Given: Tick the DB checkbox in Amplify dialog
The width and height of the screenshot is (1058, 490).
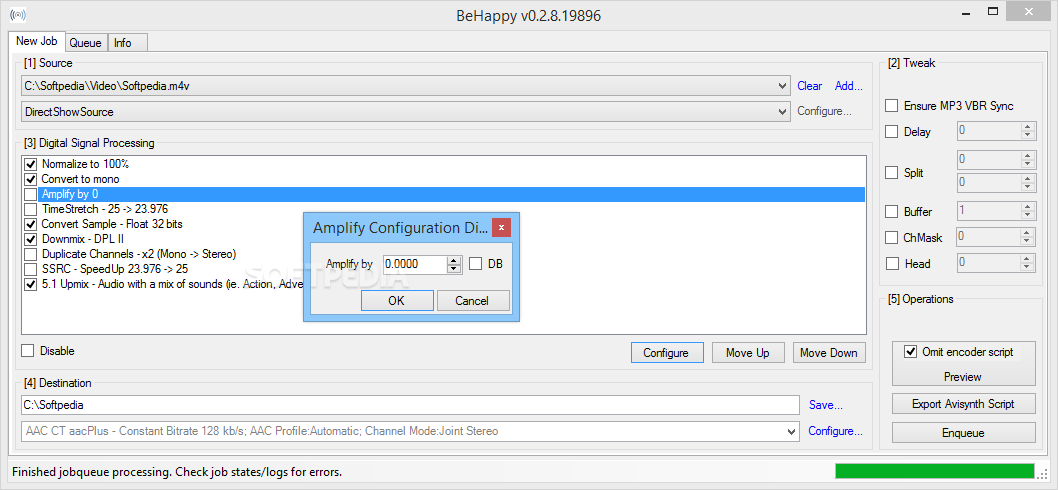Looking at the screenshot, I should pyautogui.click(x=476, y=264).
